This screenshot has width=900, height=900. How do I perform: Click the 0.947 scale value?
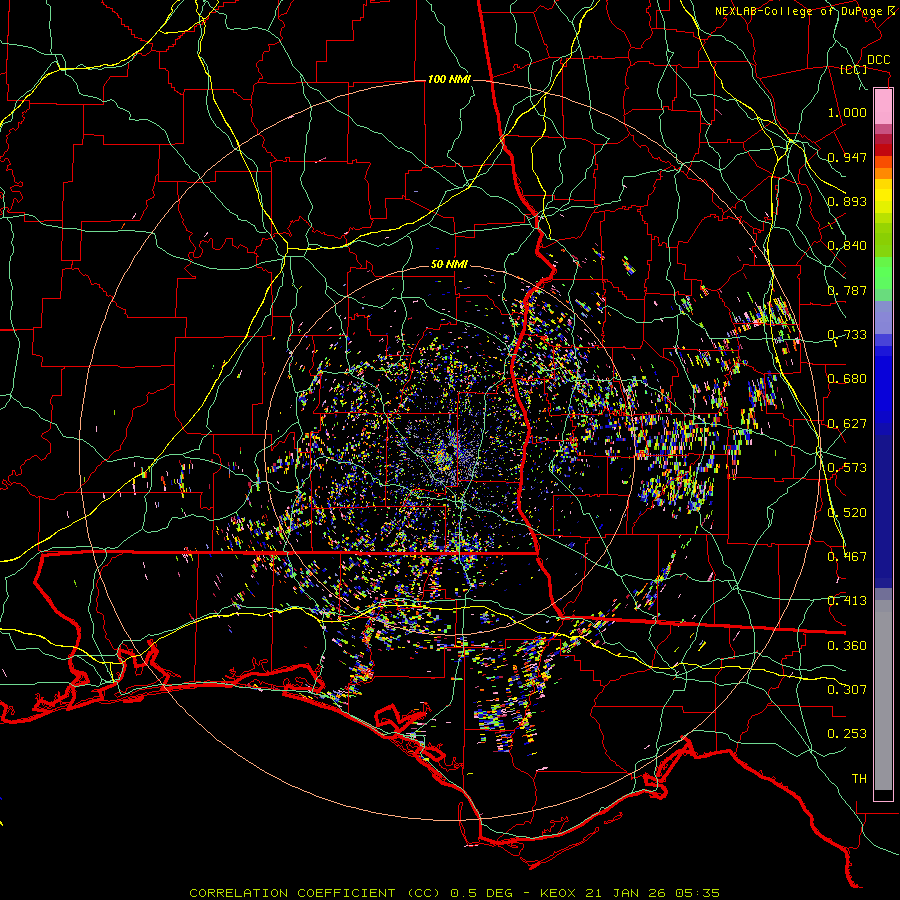click(x=847, y=157)
